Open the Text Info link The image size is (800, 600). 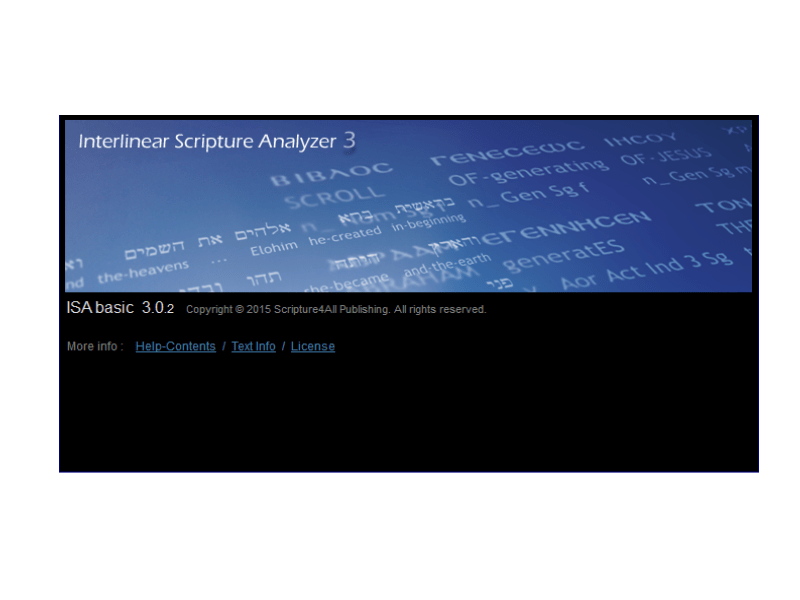(253, 346)
